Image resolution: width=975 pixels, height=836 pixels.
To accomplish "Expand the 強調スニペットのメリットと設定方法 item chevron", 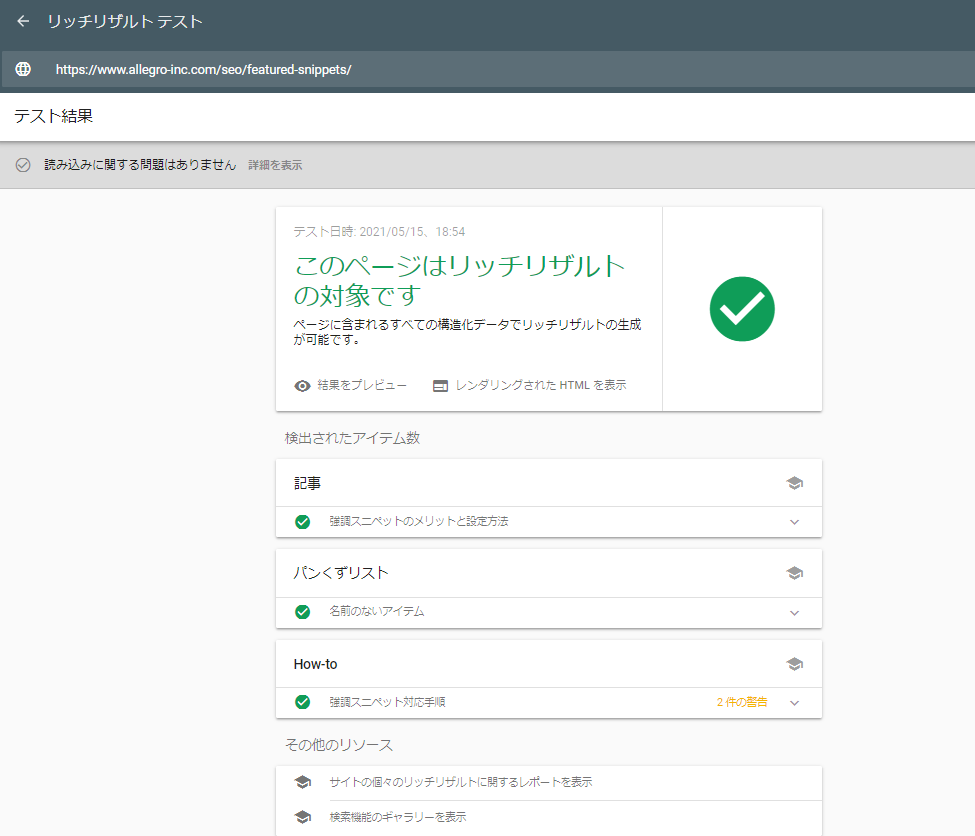I will [x=794, y=522].
